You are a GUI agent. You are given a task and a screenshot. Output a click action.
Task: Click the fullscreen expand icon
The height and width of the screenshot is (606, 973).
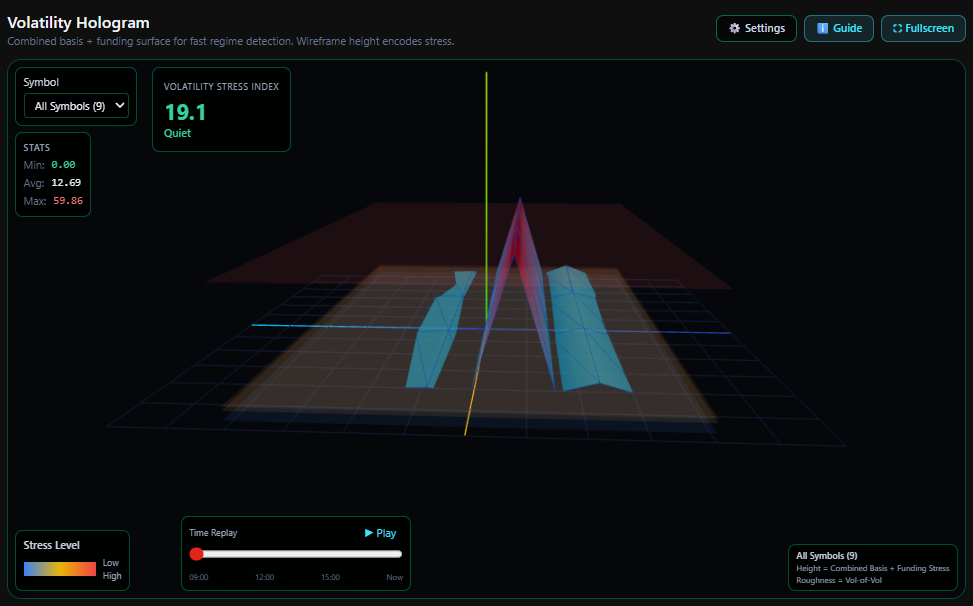899,28
